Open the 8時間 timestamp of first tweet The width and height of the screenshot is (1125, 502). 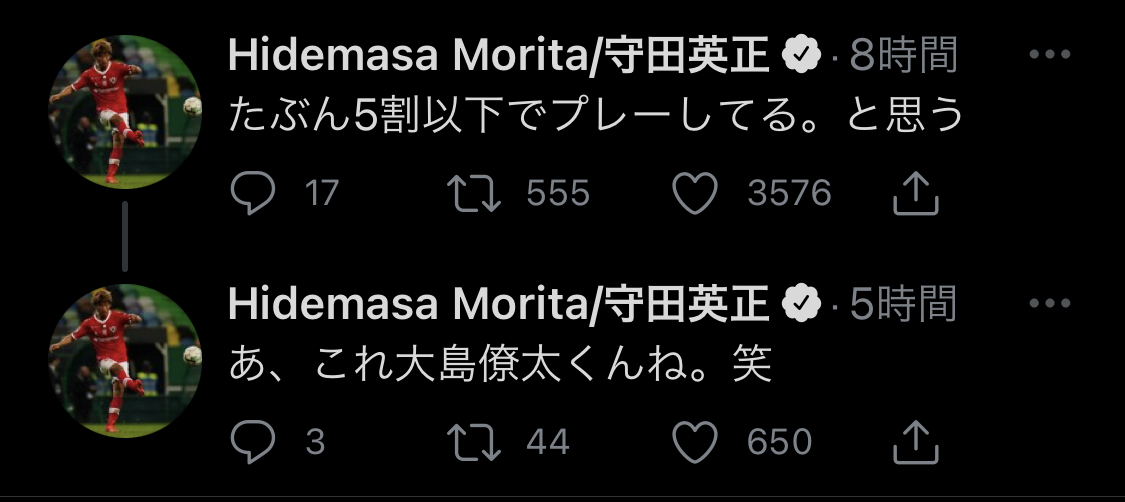[x=903, y=57]
